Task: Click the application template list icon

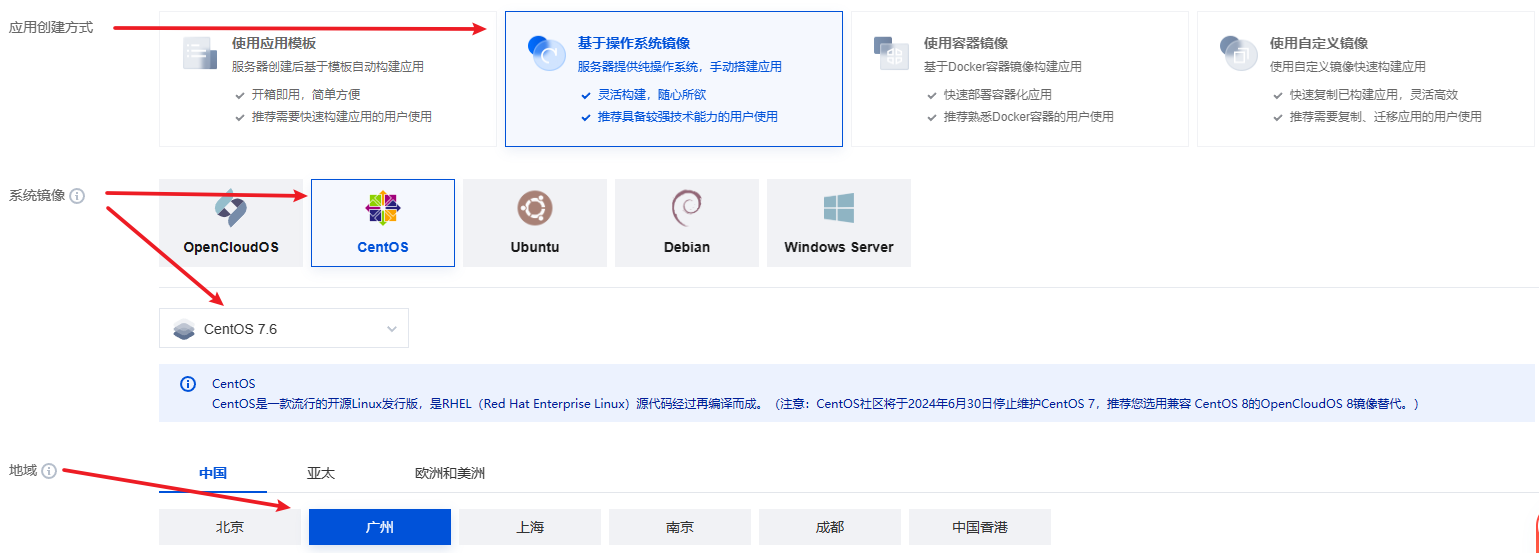Action: (200, 53)
